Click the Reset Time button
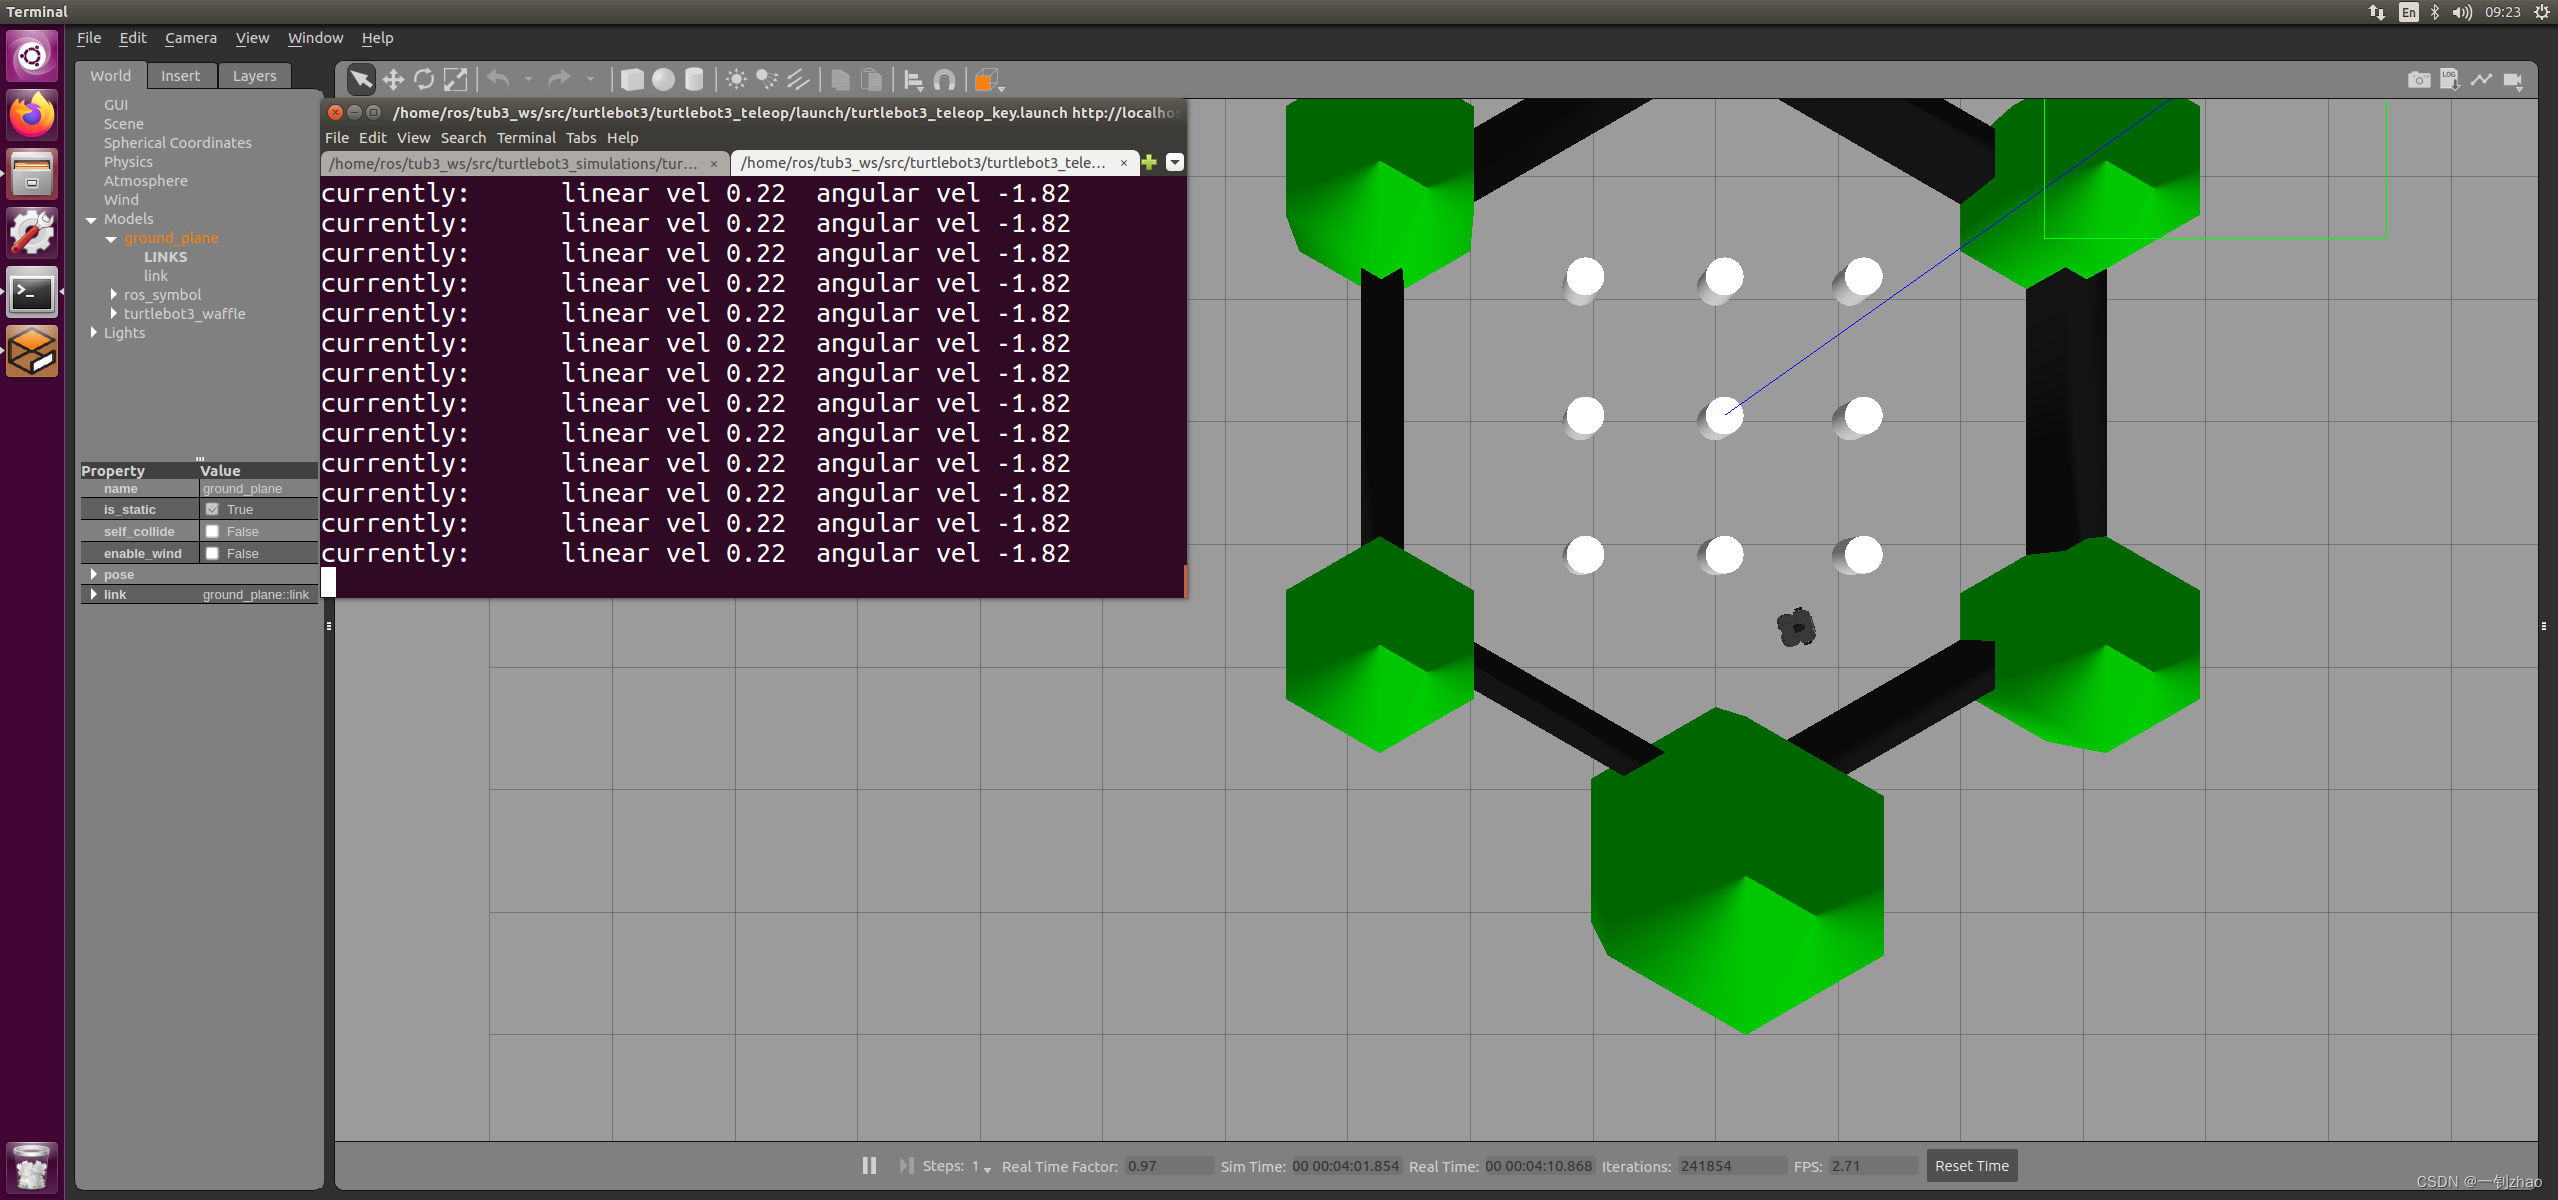 (x=1971, y=1166)
